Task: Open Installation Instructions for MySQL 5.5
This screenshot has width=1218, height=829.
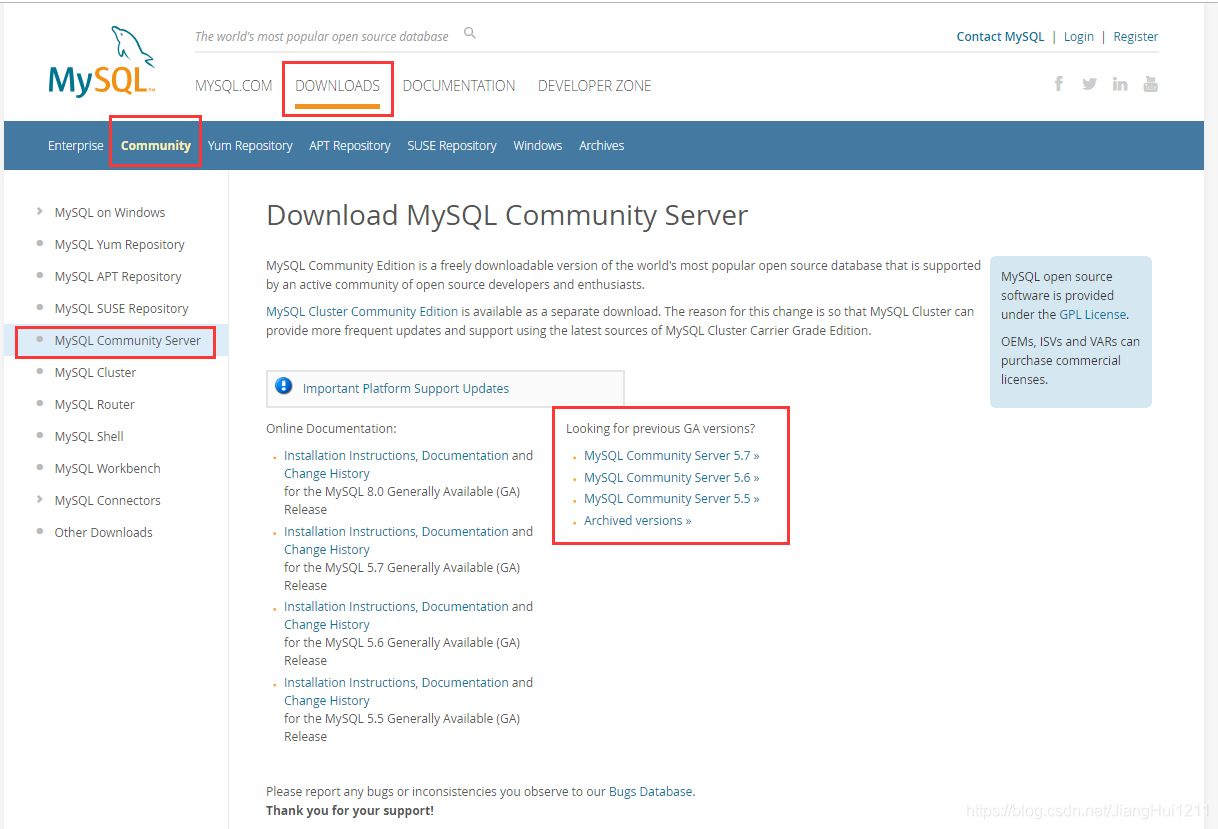Action: pyautogui.click(x=350, y=683)
